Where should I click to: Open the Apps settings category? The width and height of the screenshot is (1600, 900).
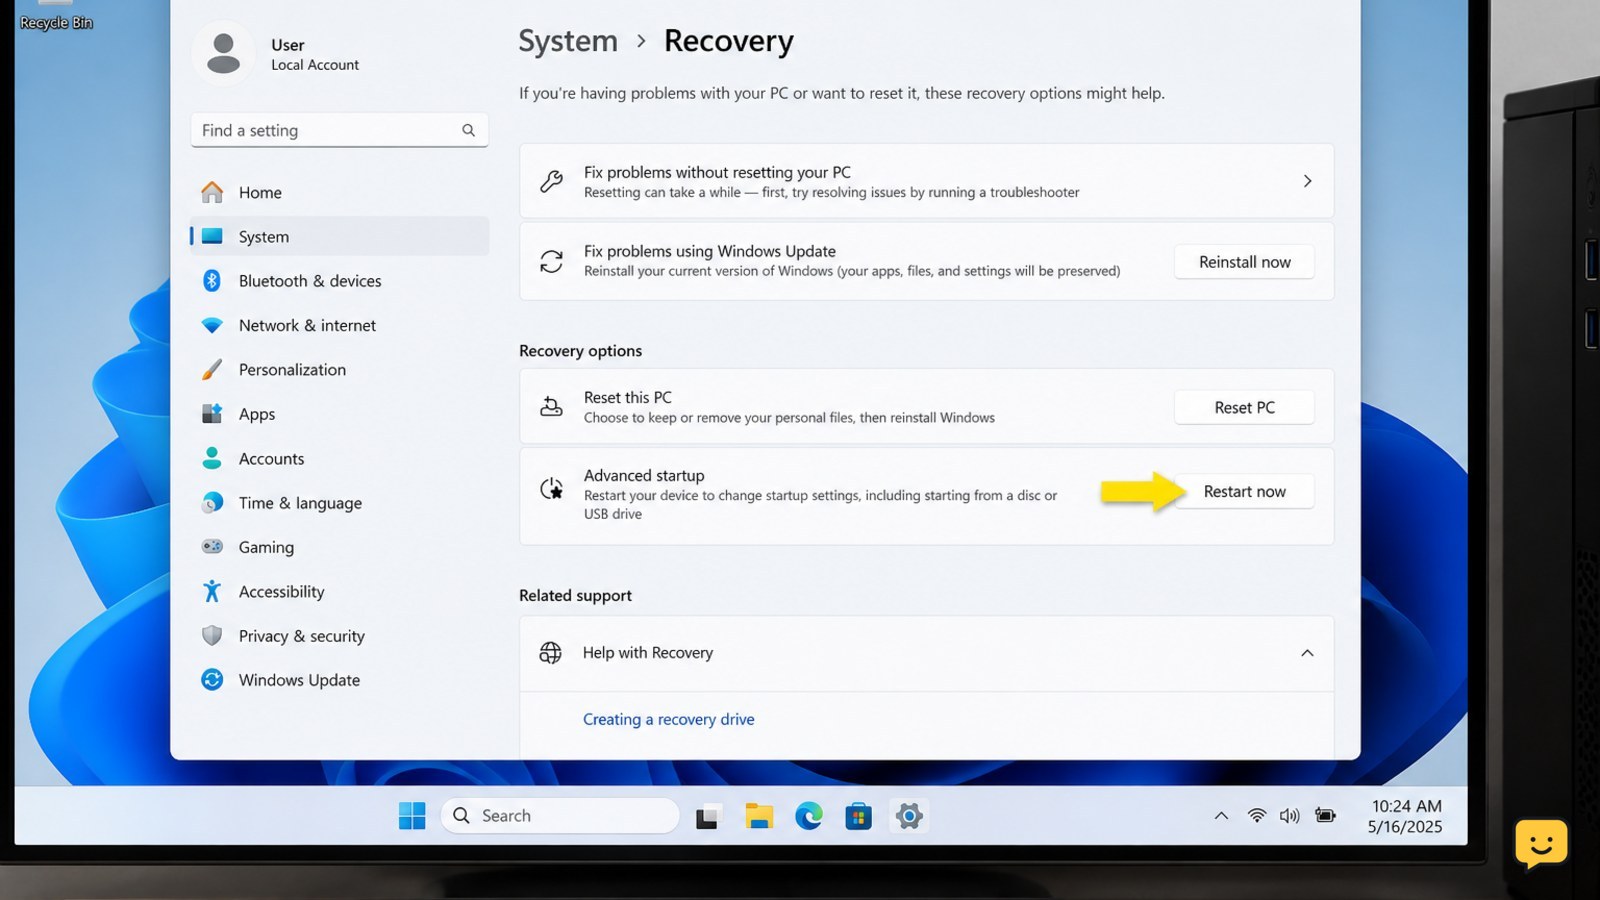(339, 414)
